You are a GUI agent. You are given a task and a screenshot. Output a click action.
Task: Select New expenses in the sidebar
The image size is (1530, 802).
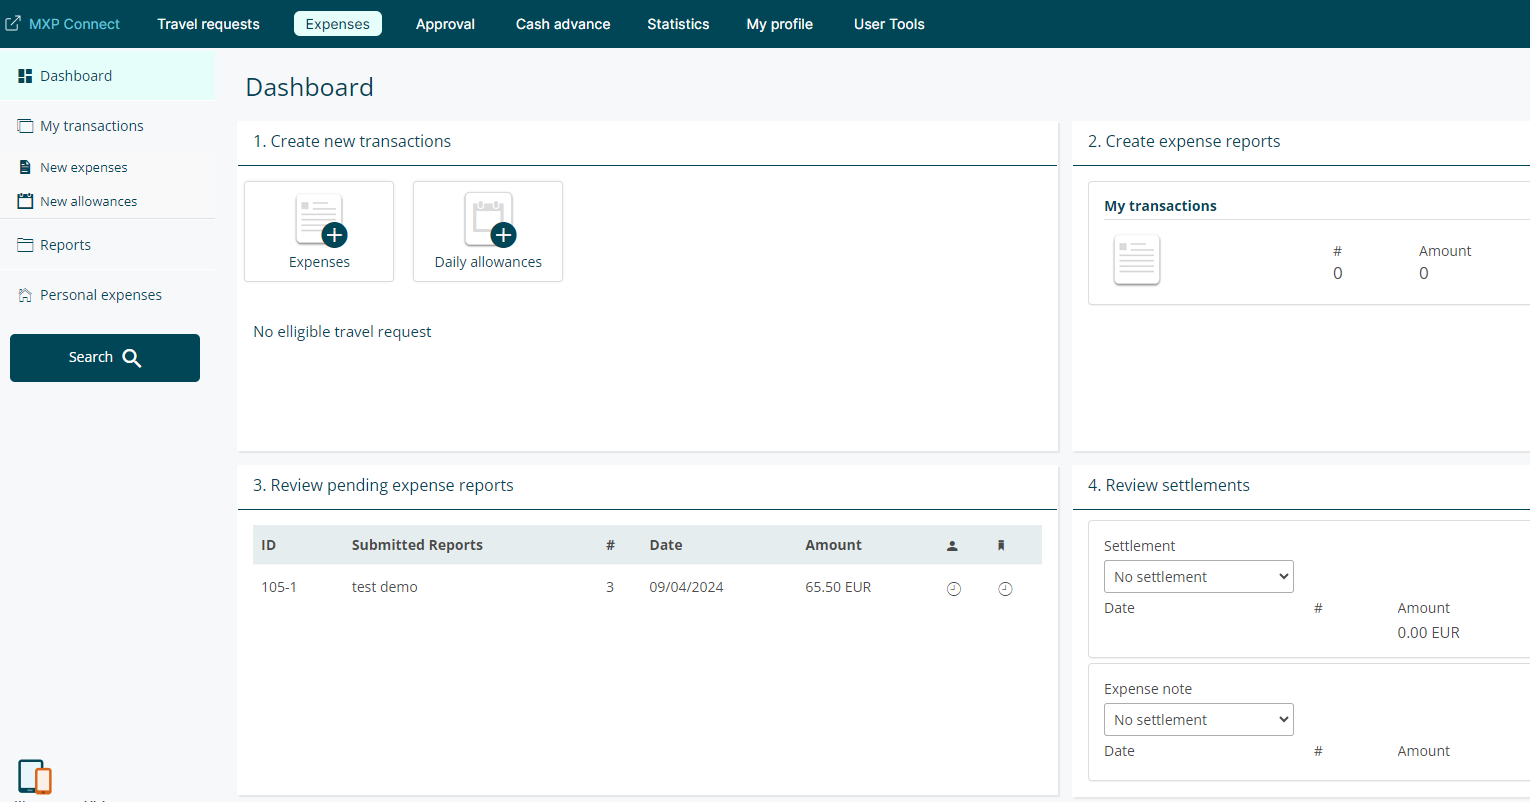pos(84,168)
